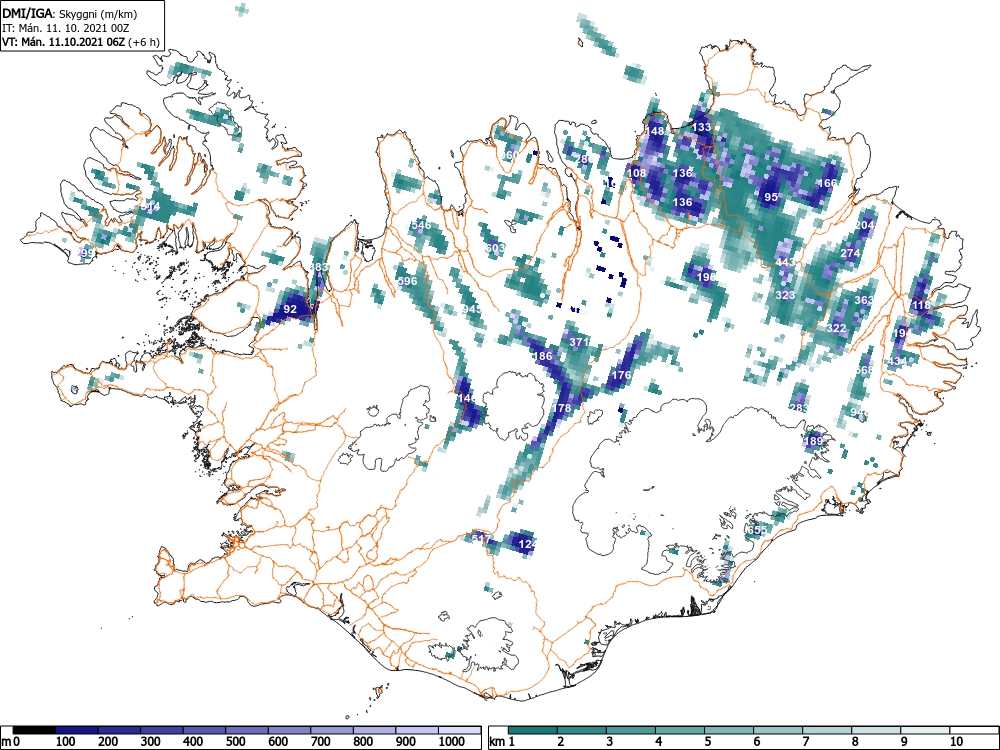This screenshot has height=750, width=1000.
Task: Click the map value 189 in the southeast
Action: [x=814, y=441]
